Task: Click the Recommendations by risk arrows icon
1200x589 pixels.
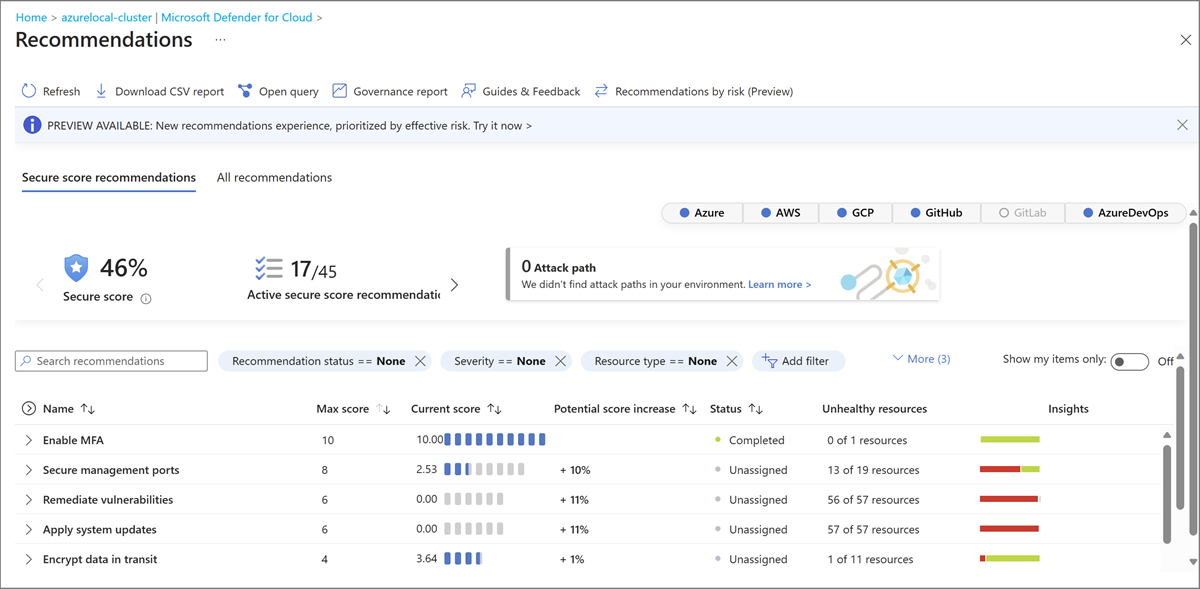Action: [x=601, y=91]
